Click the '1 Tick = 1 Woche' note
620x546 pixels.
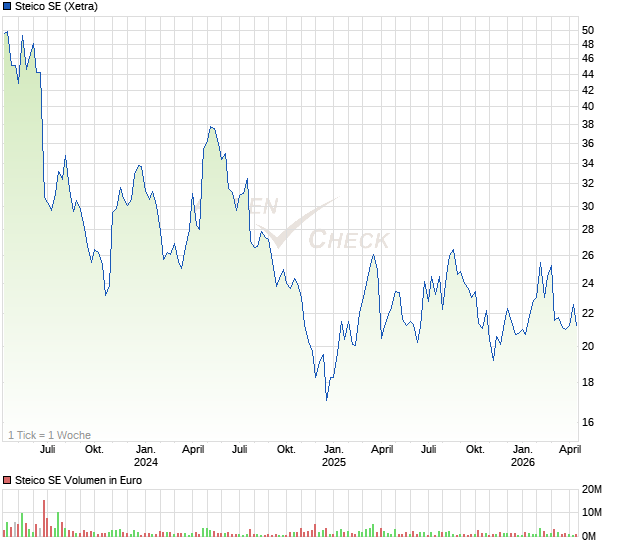[49, 435]
